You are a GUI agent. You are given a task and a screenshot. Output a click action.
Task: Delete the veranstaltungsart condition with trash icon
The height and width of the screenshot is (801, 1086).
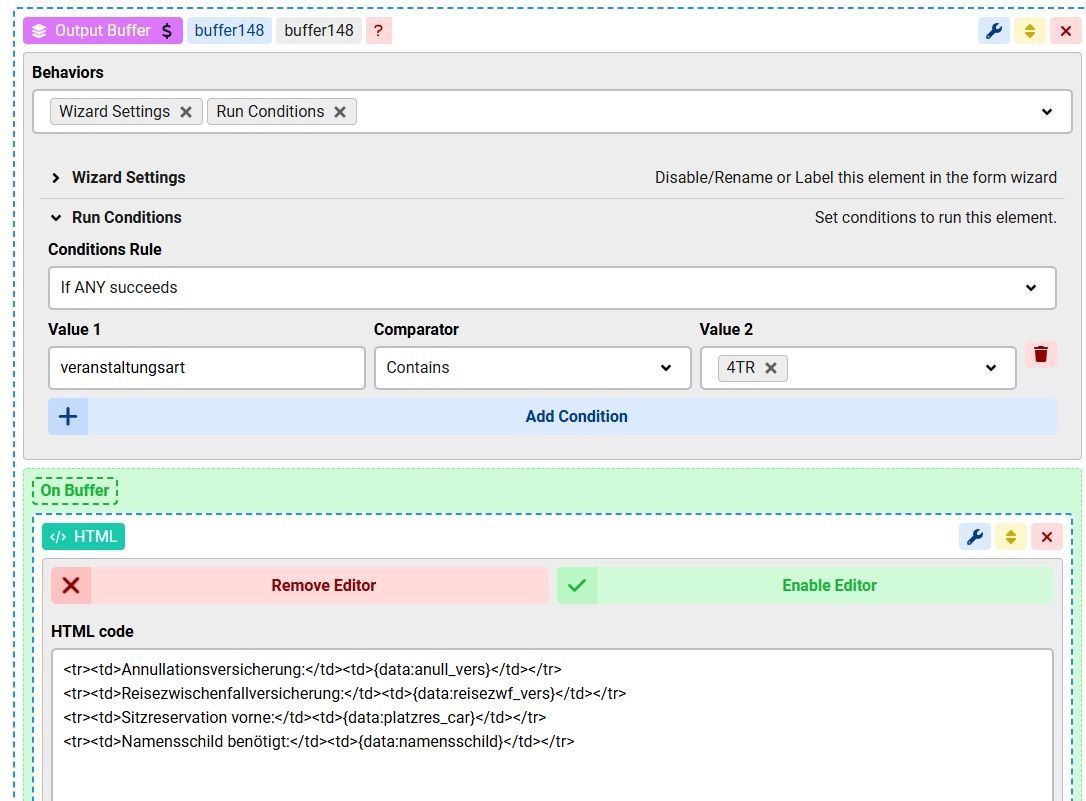pos(1041,355)
